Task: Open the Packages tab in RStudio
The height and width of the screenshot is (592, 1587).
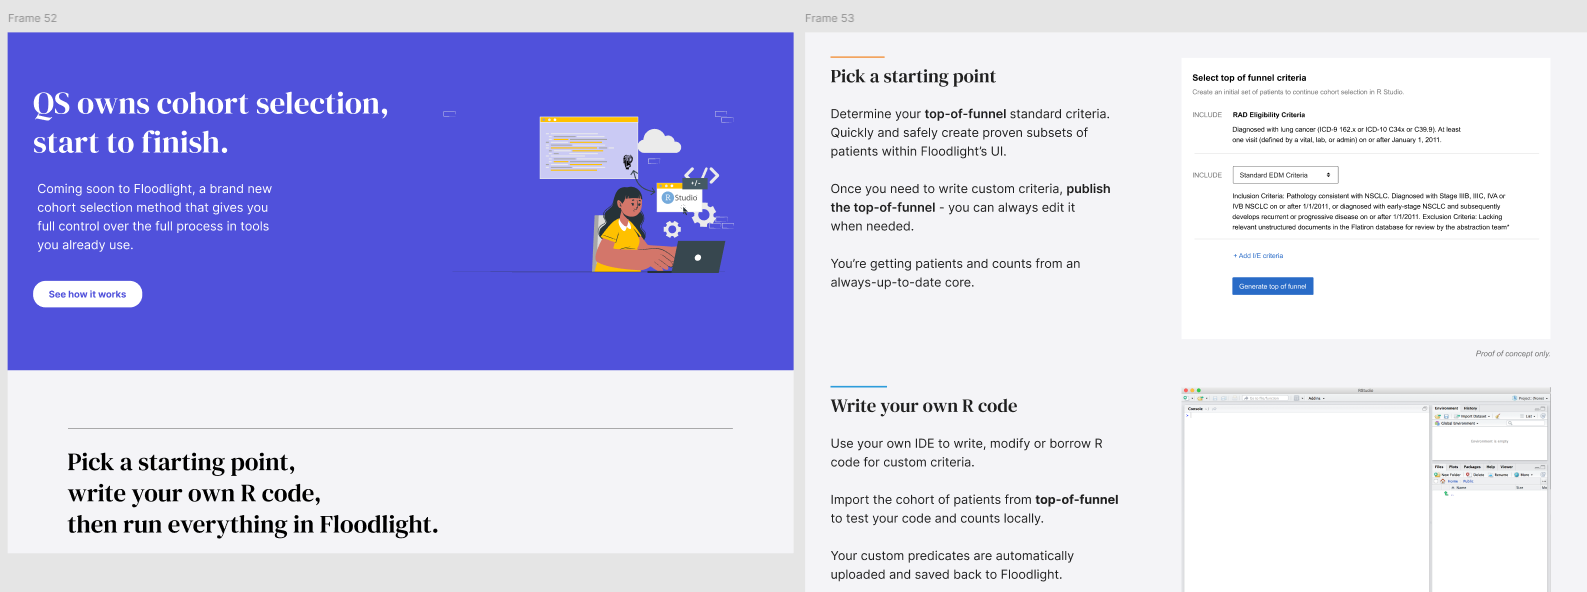Action: 1472,467
